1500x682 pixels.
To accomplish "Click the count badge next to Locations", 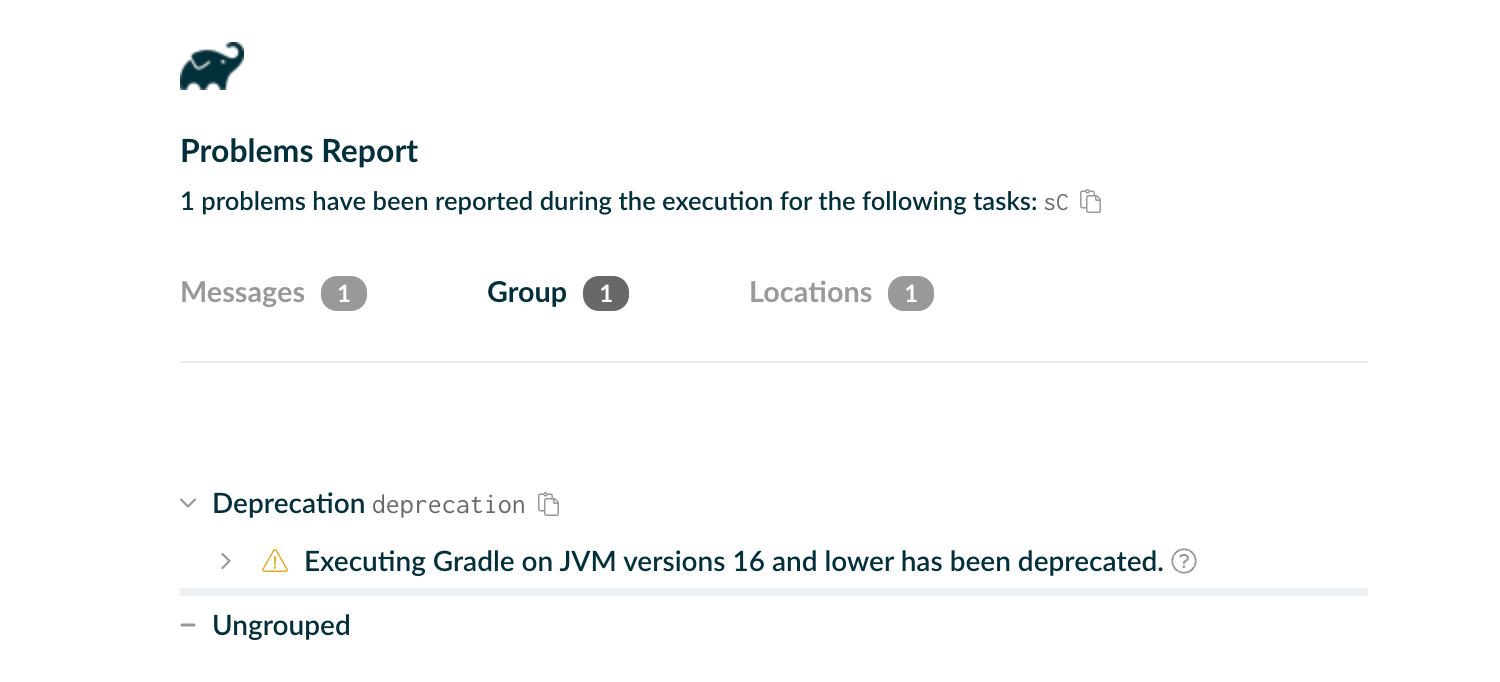I will (910, 292).
